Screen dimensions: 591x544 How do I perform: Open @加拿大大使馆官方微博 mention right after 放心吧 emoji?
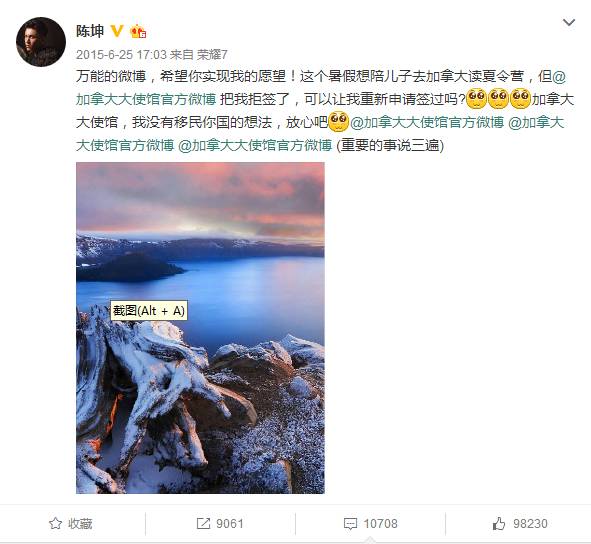click(x=427, y=122)
